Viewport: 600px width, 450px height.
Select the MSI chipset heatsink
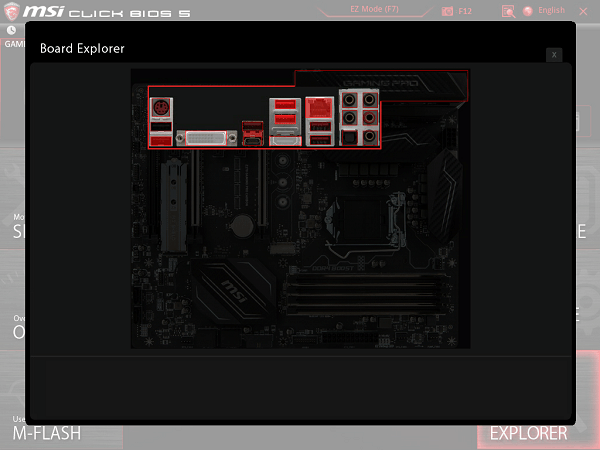click(233, 293)
